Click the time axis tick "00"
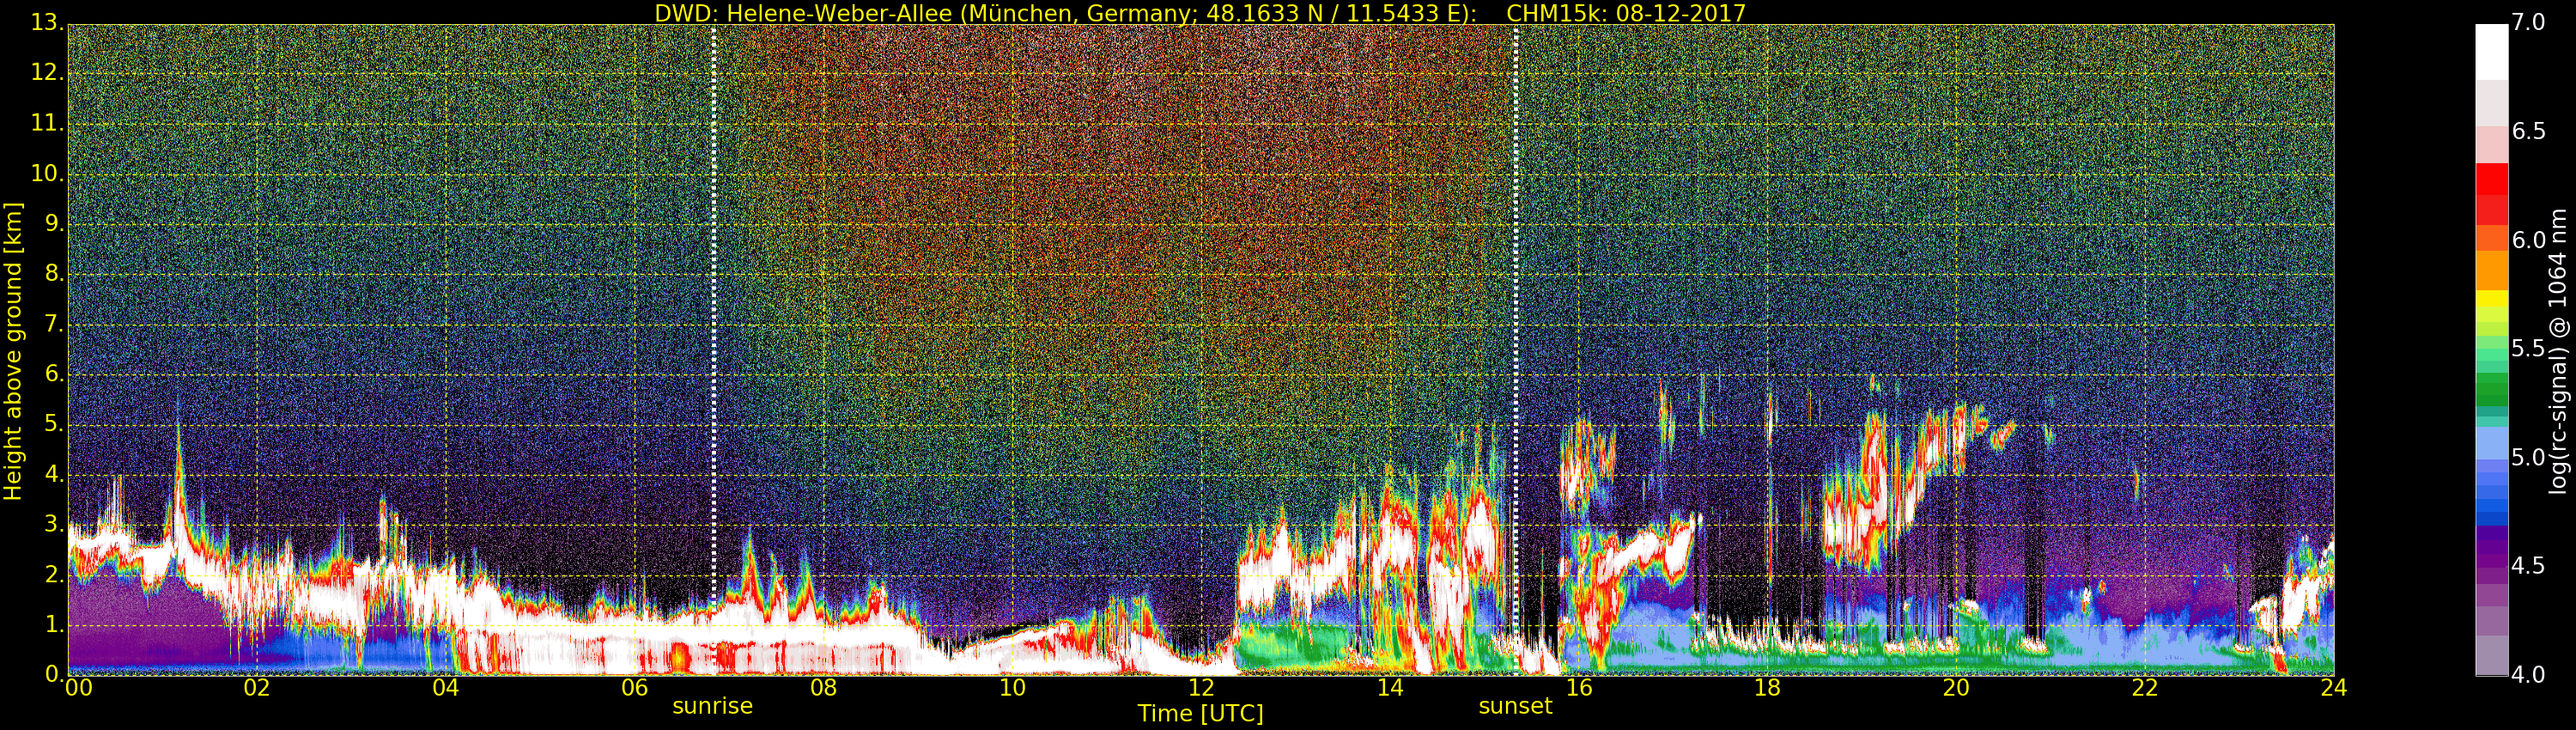This screenshot has width=2576, height=730. click(78, 688)
